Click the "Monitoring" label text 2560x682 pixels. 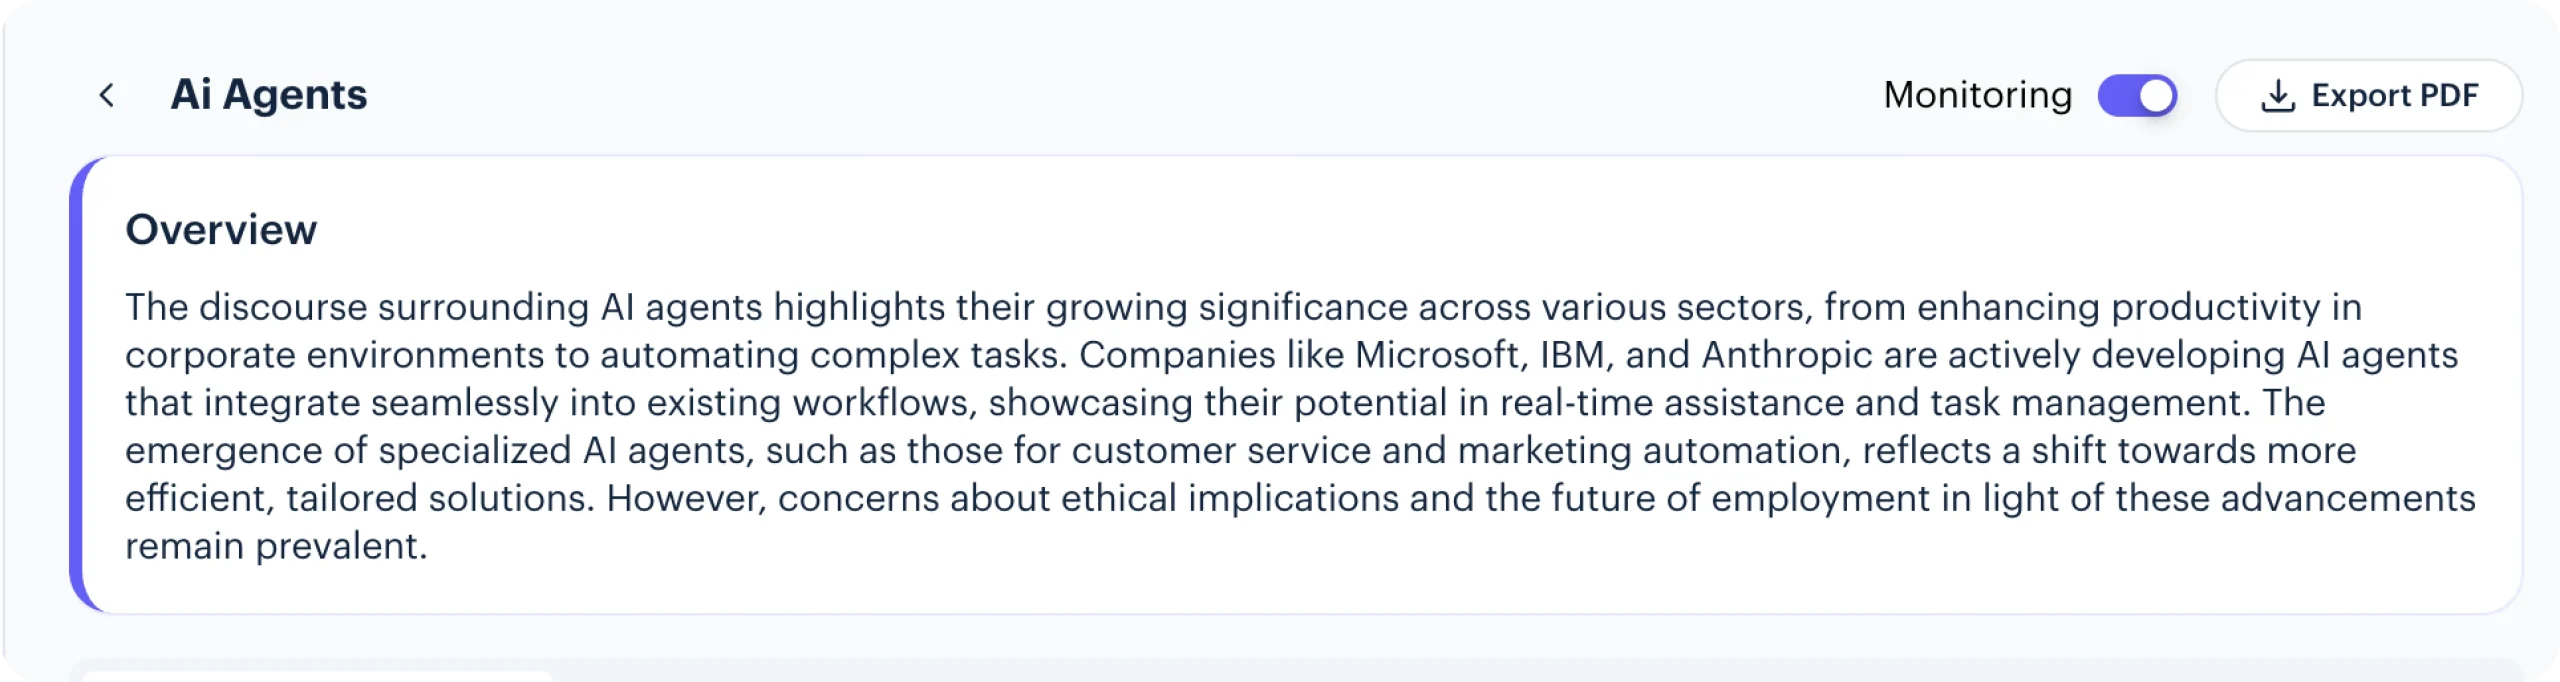(x=1977, y=95)
